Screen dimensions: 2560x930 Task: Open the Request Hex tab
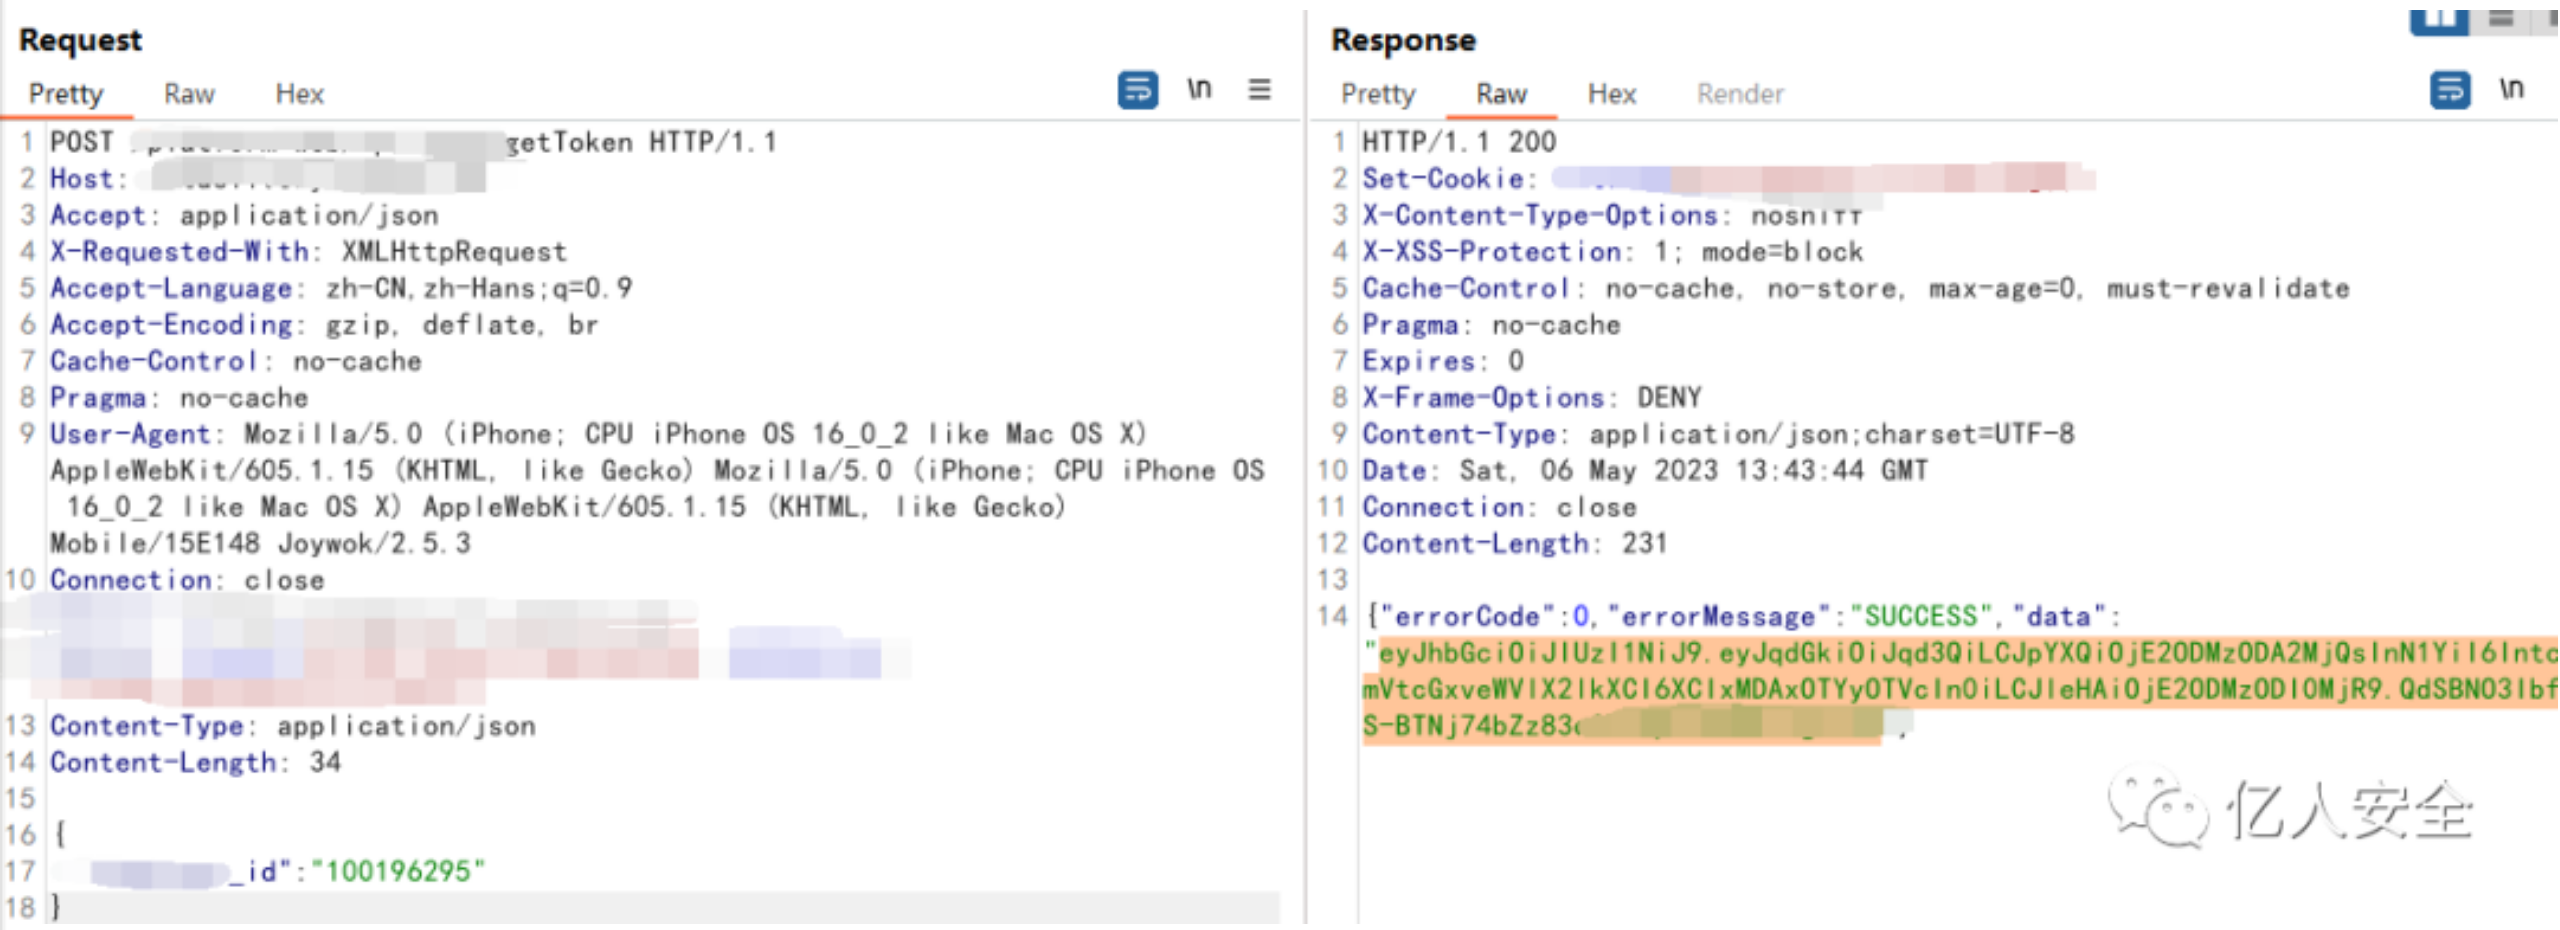click(x=299, y=94)
